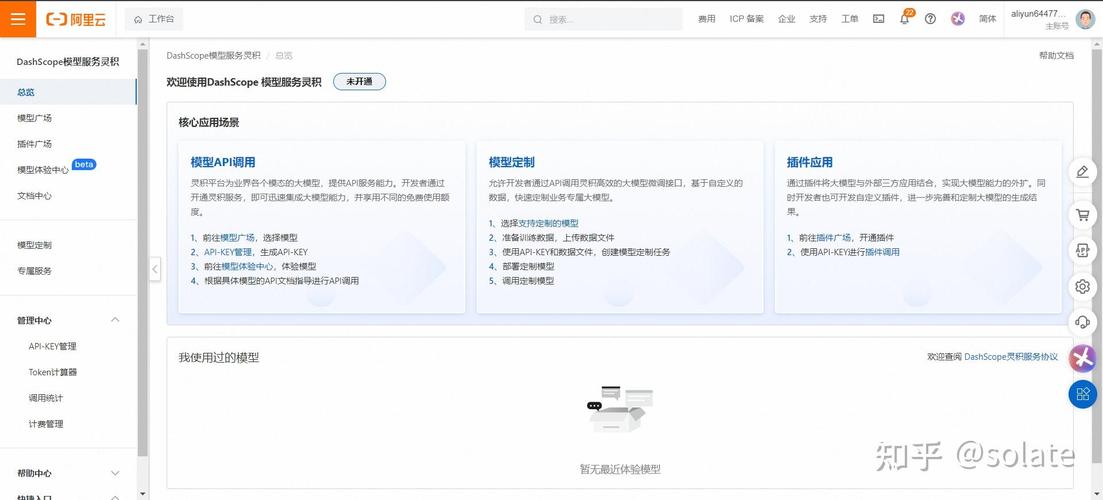
Task: Click the blue grid apps floating button
Action: click(x=1083, y=394)
